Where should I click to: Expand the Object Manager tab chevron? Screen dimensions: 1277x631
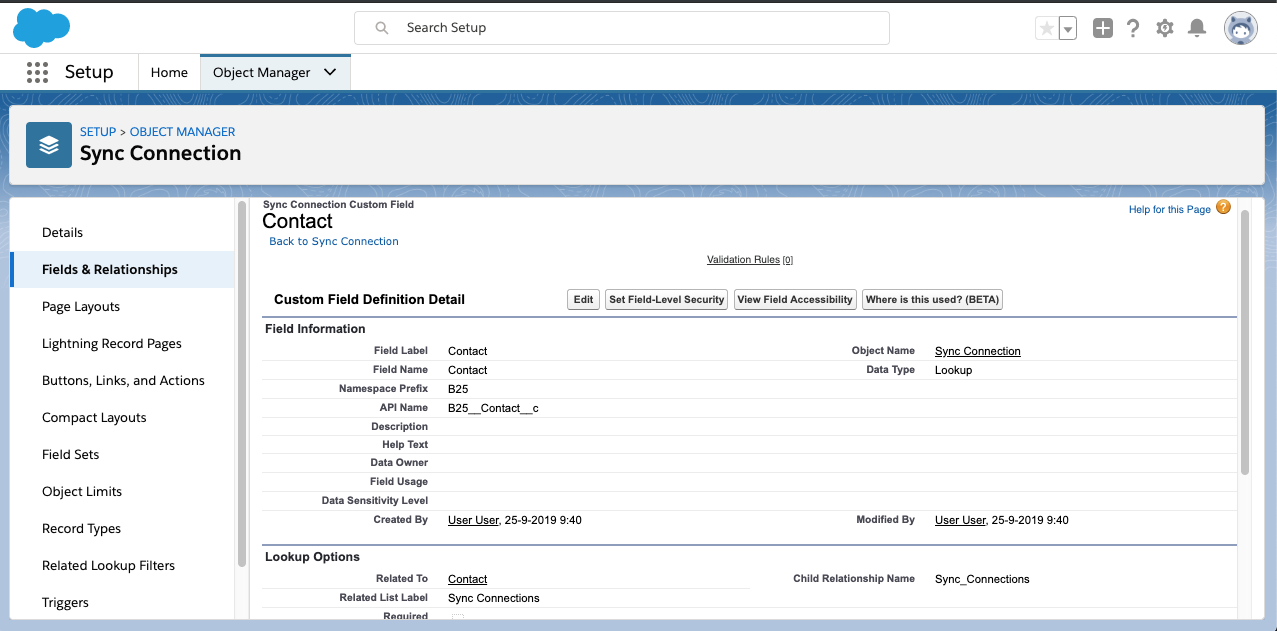pos(330,72)
